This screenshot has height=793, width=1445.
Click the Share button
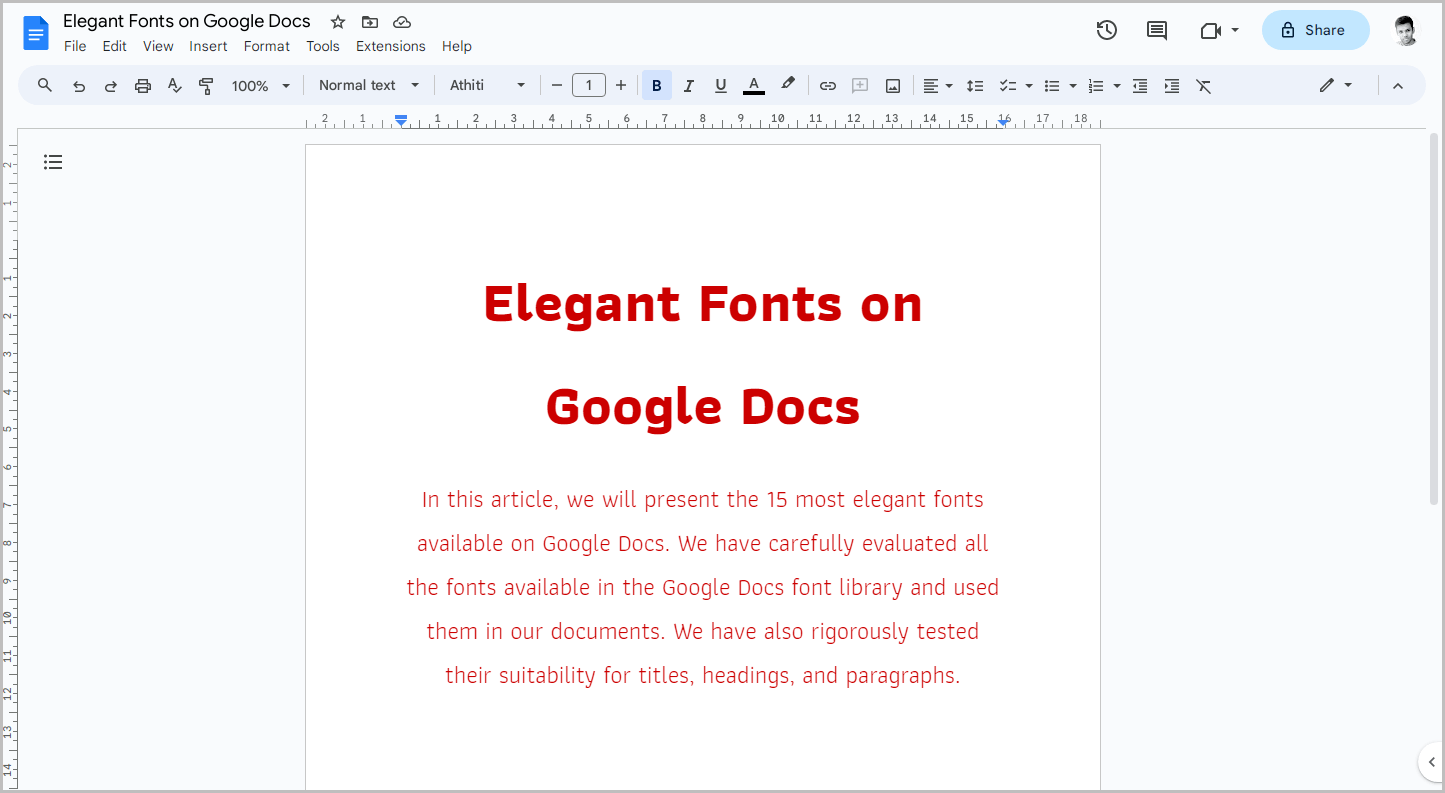1315,30
